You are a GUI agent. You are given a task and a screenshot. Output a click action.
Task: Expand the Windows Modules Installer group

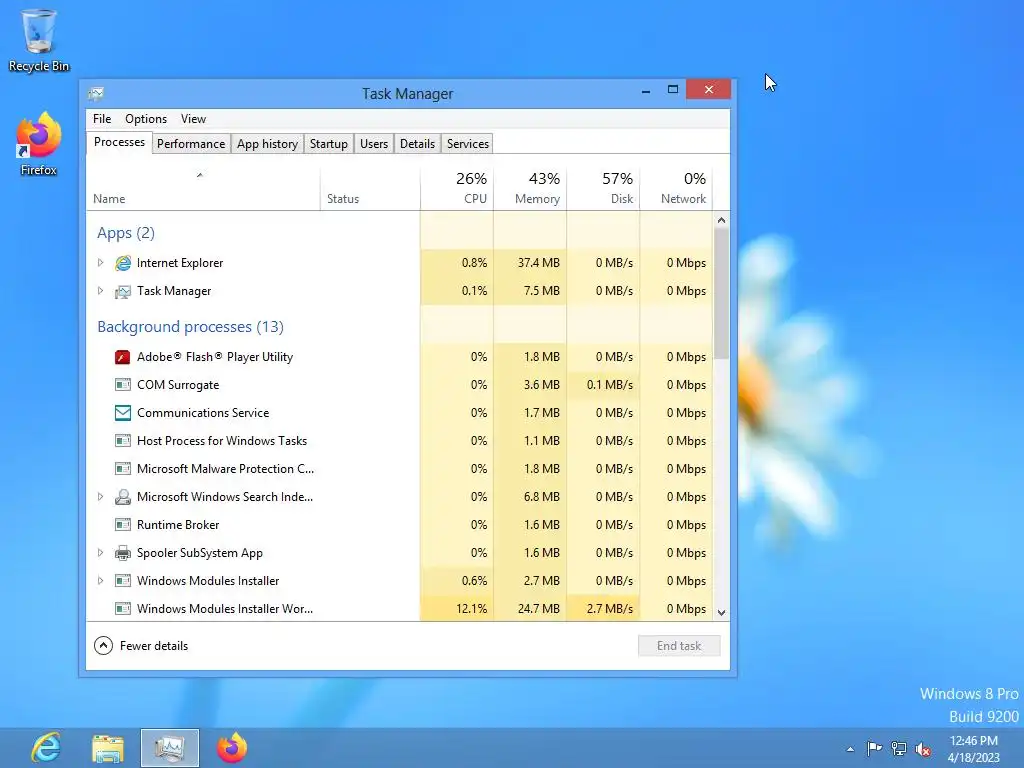point(100,581)
